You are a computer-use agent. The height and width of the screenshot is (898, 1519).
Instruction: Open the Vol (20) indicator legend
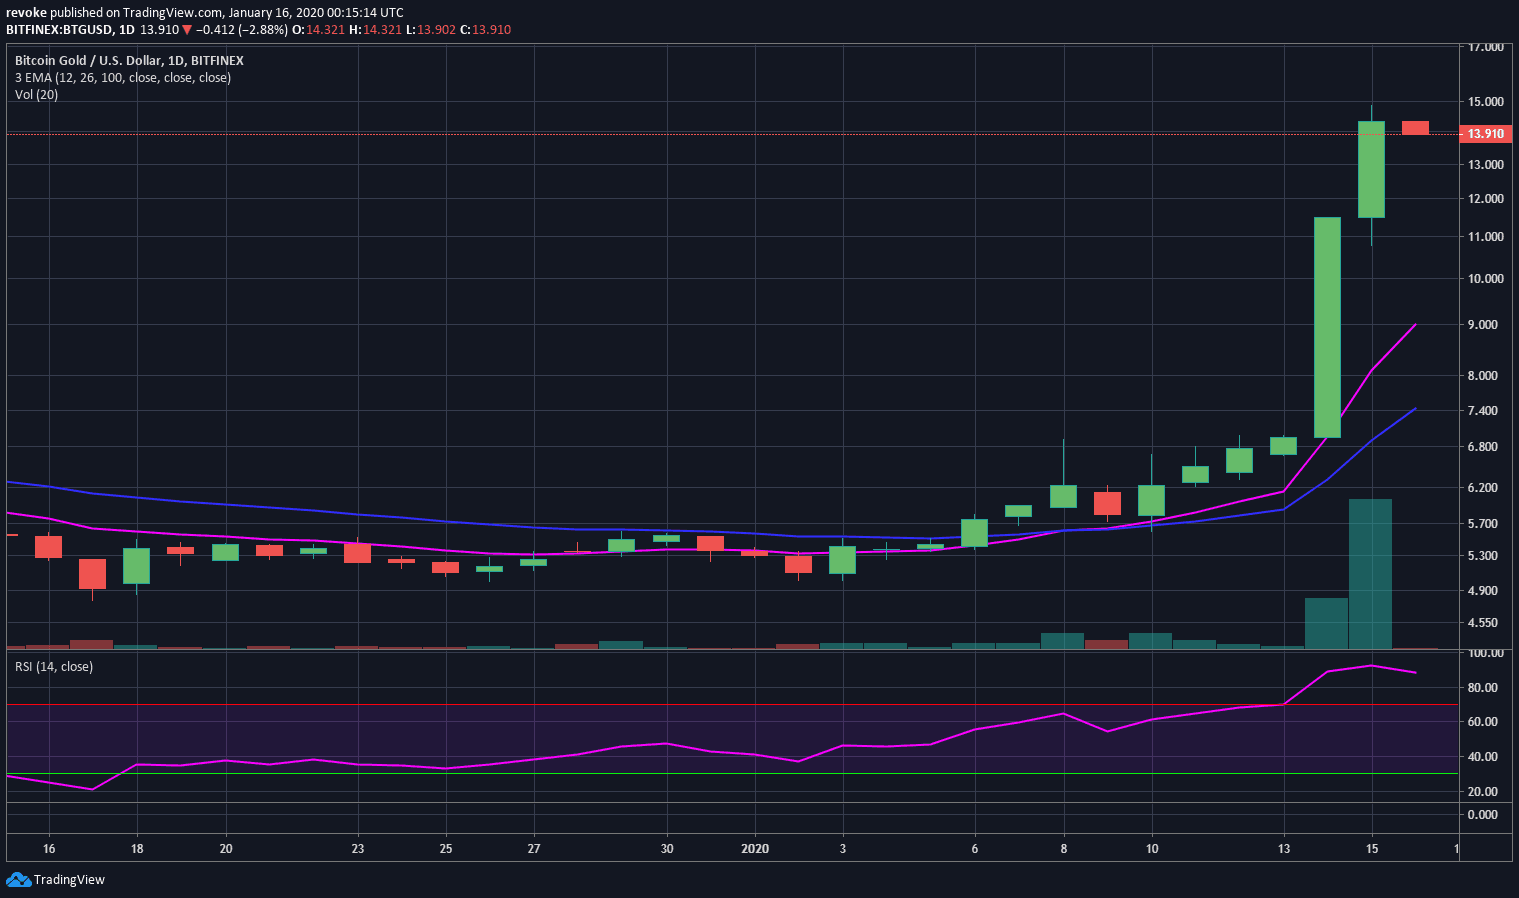point(36,95)
